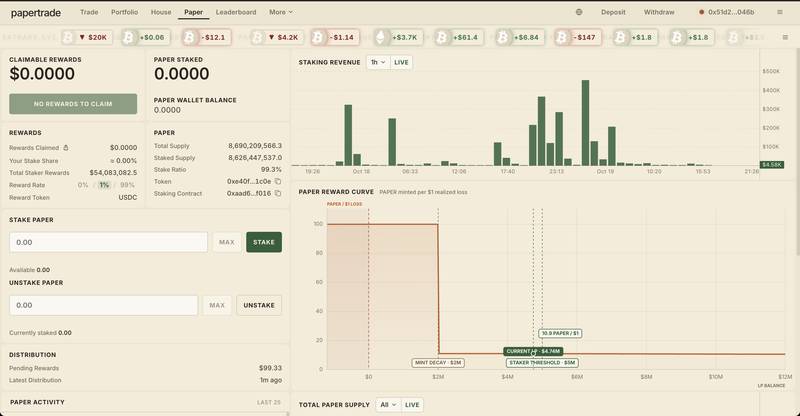Click the +$61.4 Bitcoin ticker chip
Viewport: 800px width, 416px height.
(459, 37)
